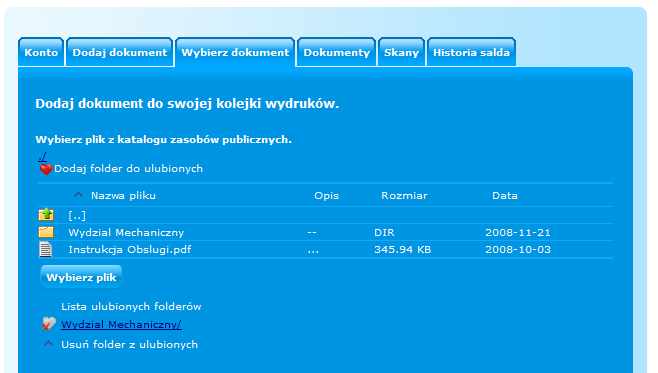Select the file Instrukcja Obslugi.pdf

tap(130, 250)
